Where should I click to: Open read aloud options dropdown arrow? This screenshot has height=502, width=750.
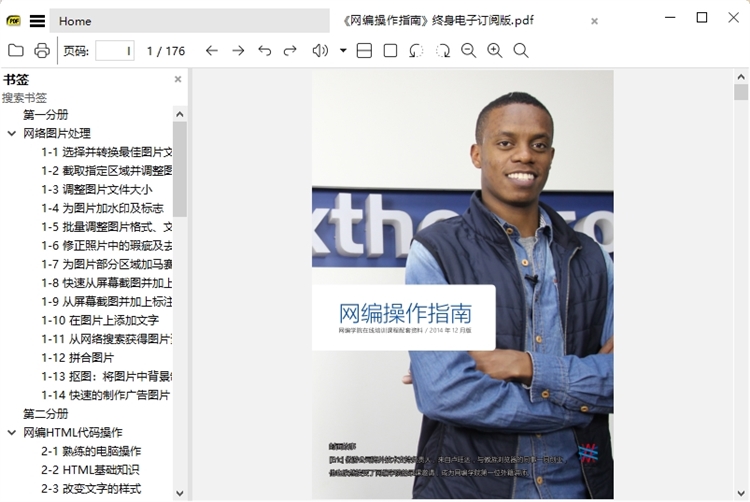click(x=343, y=51)
